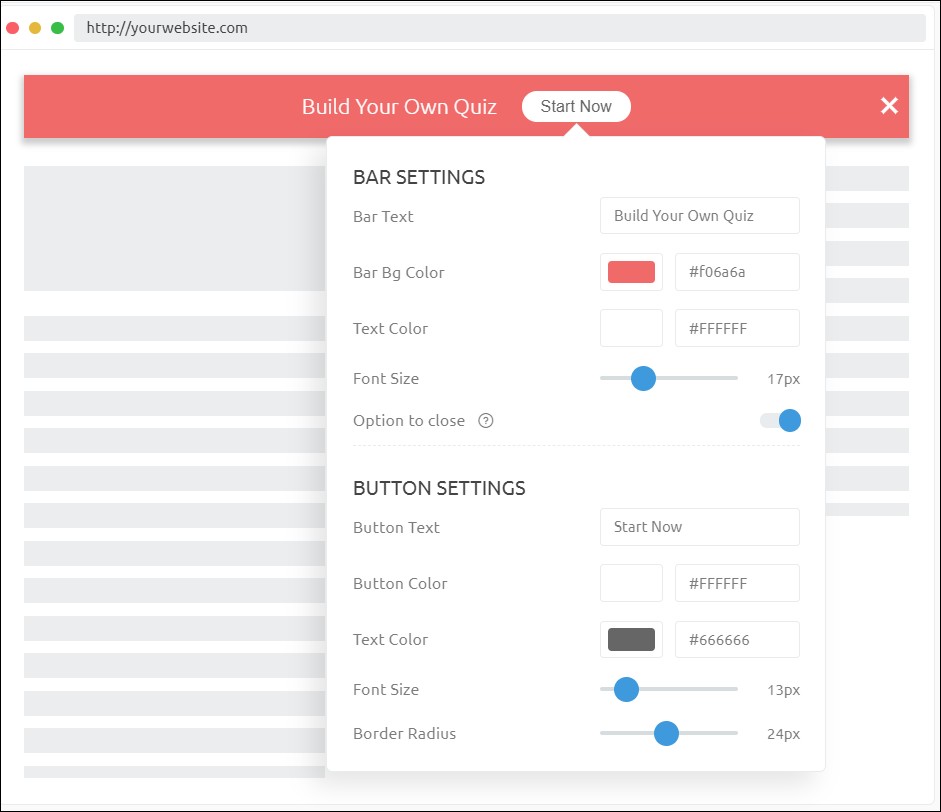Click the green maximize window dot
941x812 pixels.
tap(58, 28)
